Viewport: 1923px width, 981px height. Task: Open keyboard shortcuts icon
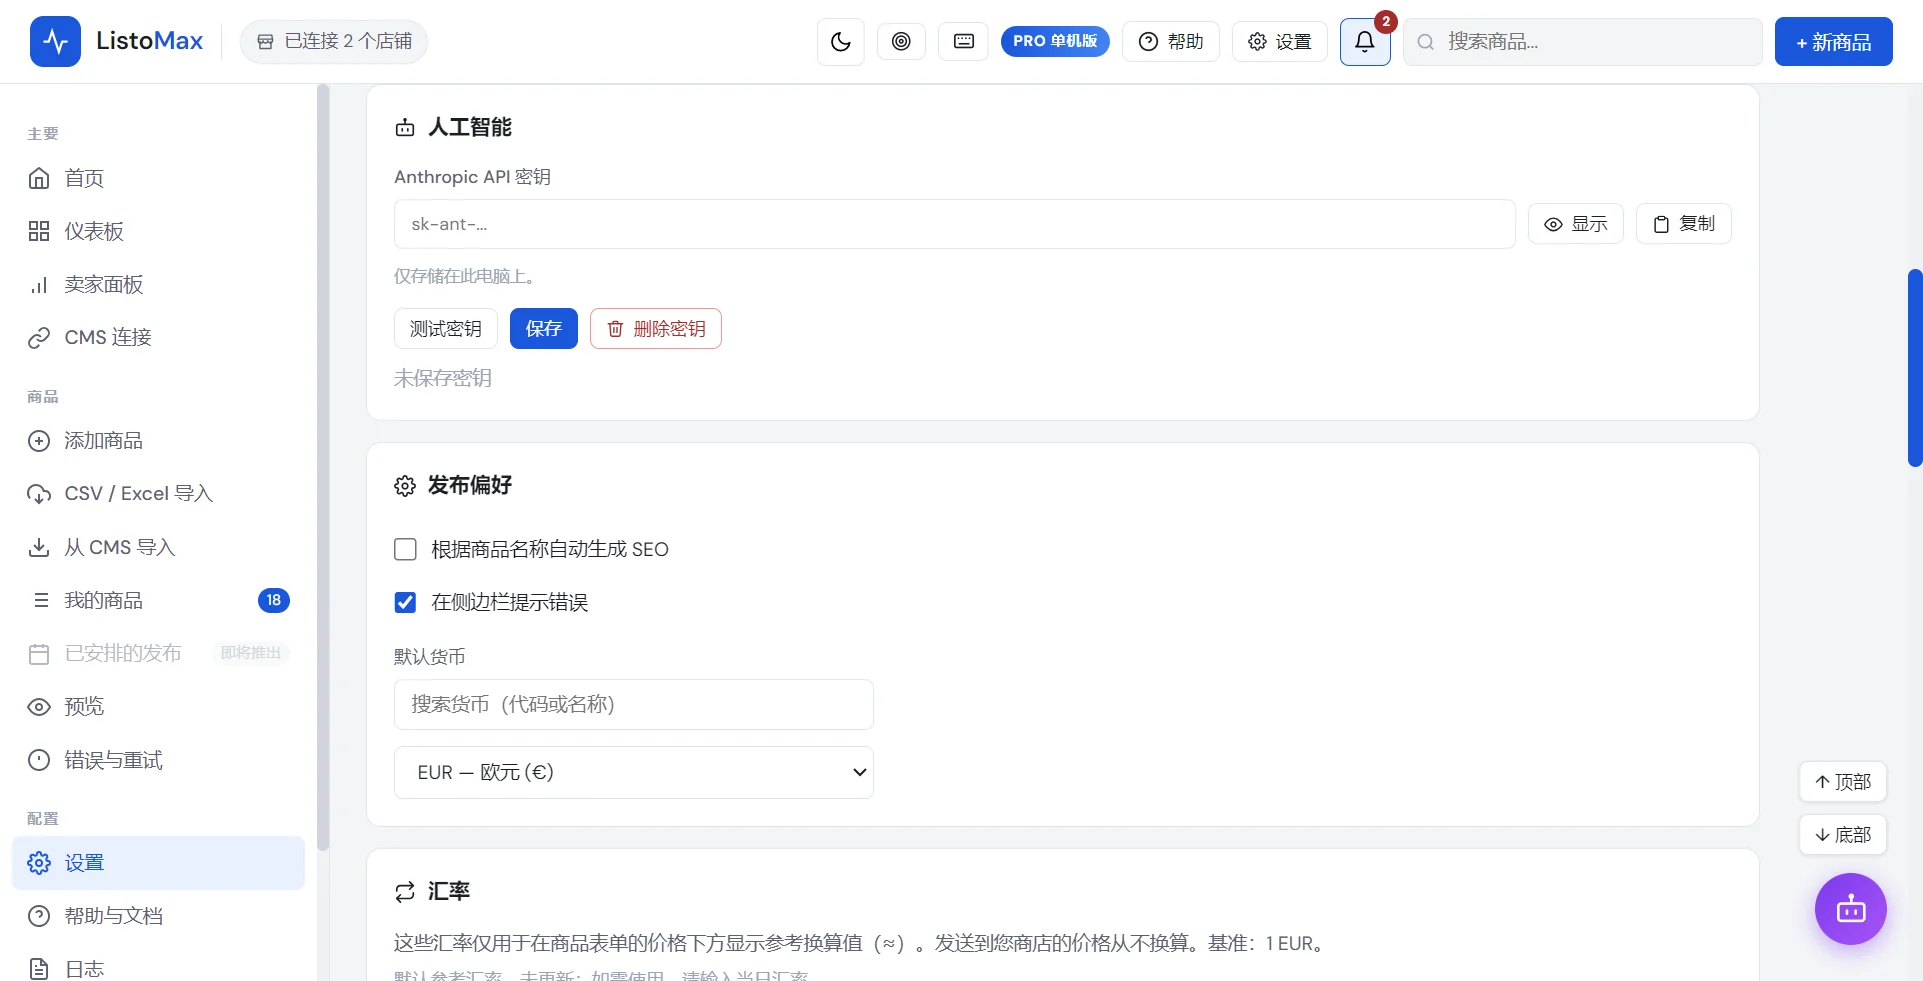pyautogui.click(x=964, y=41)
